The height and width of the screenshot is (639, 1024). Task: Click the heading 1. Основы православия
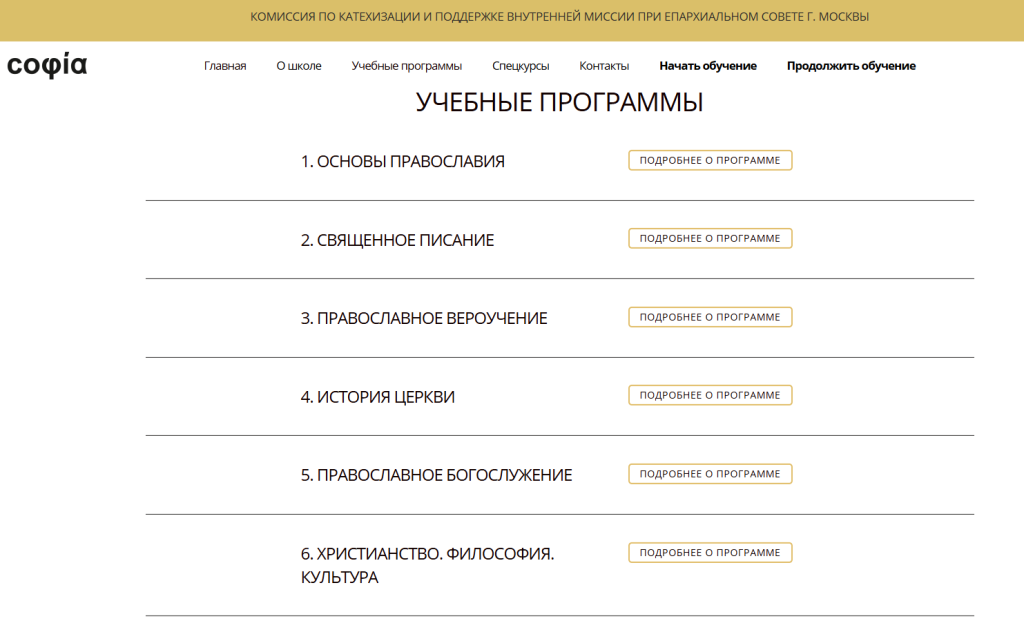[402, 161]
